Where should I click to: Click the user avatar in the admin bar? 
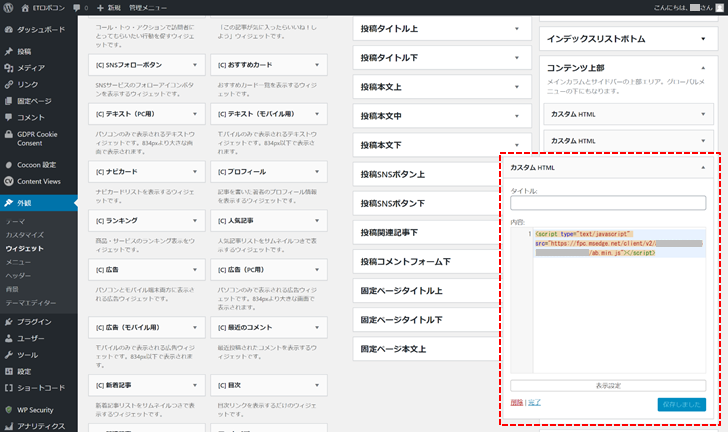coord(719,7)
